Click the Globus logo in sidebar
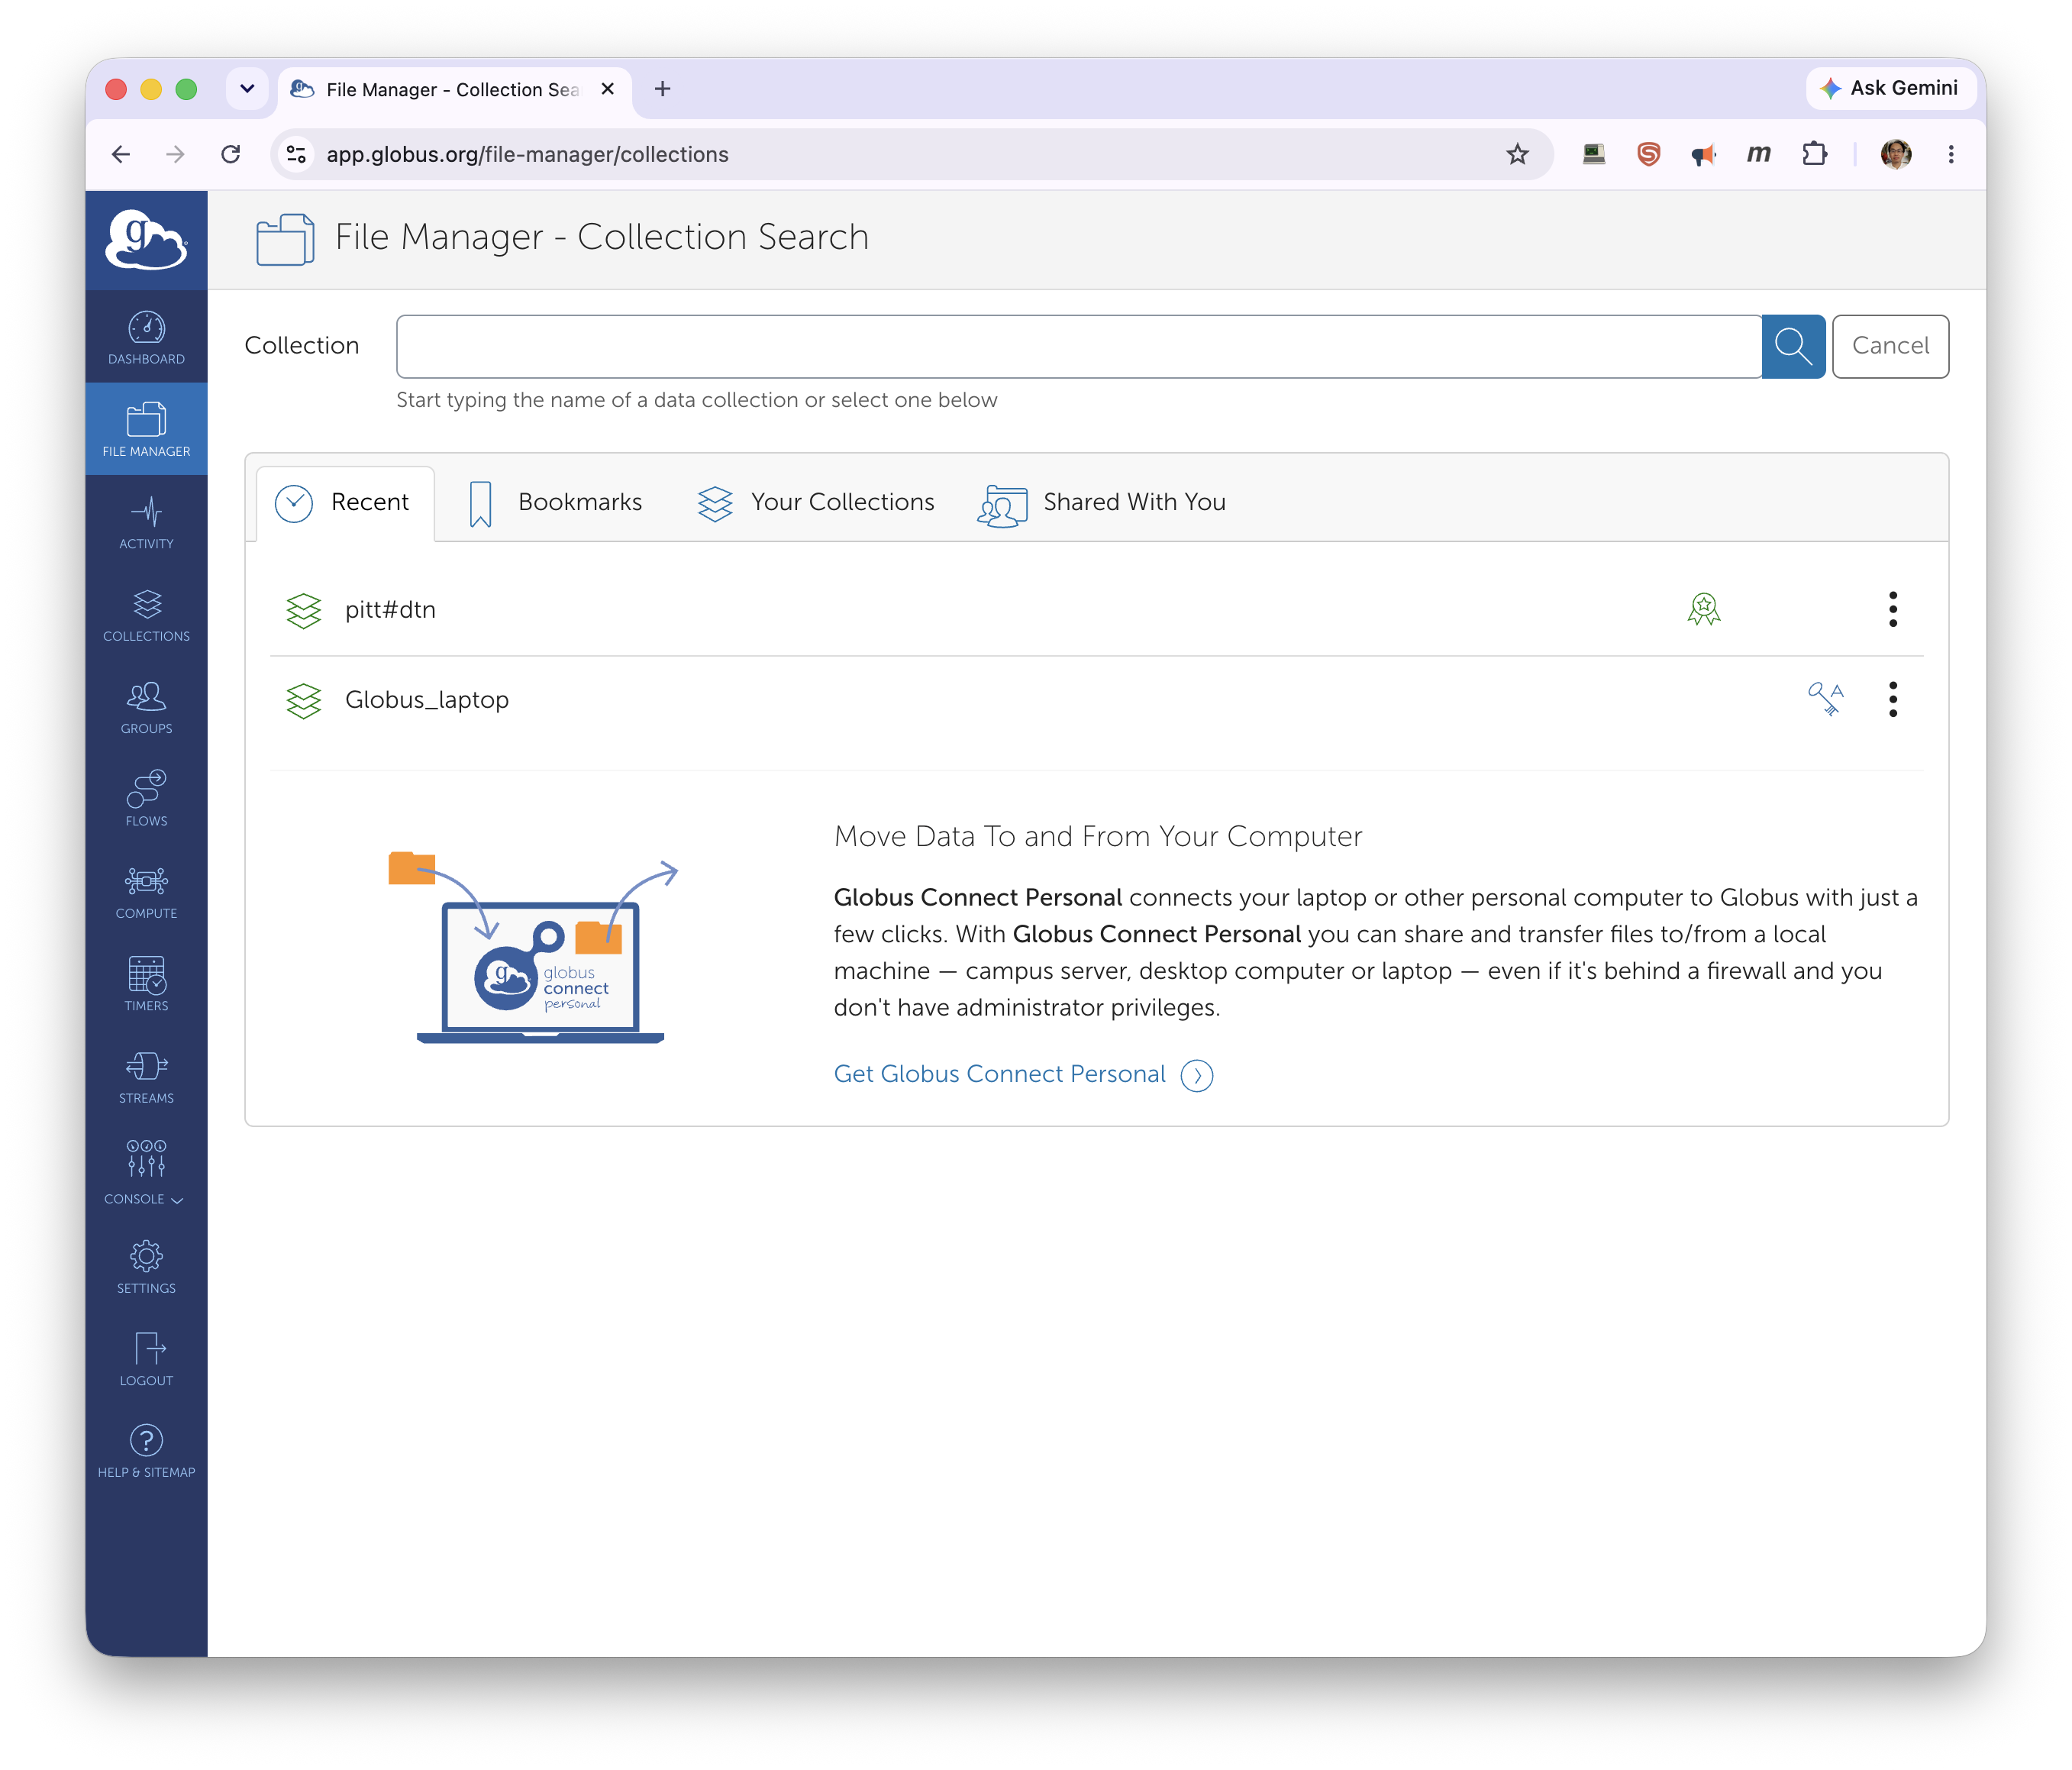2072x1770 pixels. (x=146, y=240)
